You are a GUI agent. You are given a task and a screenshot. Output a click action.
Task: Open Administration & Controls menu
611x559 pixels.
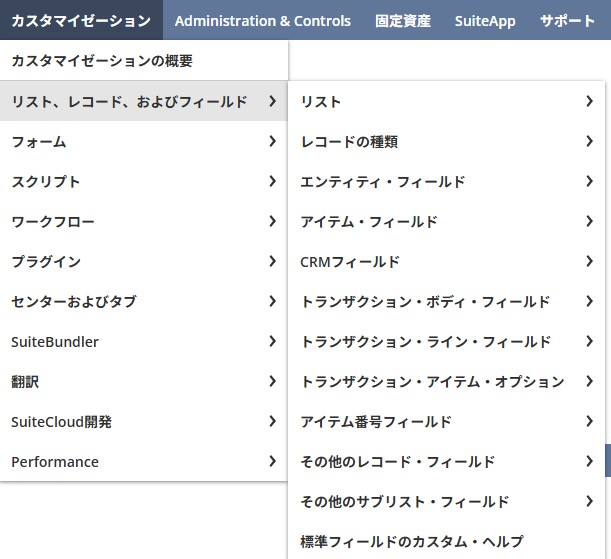262,20
